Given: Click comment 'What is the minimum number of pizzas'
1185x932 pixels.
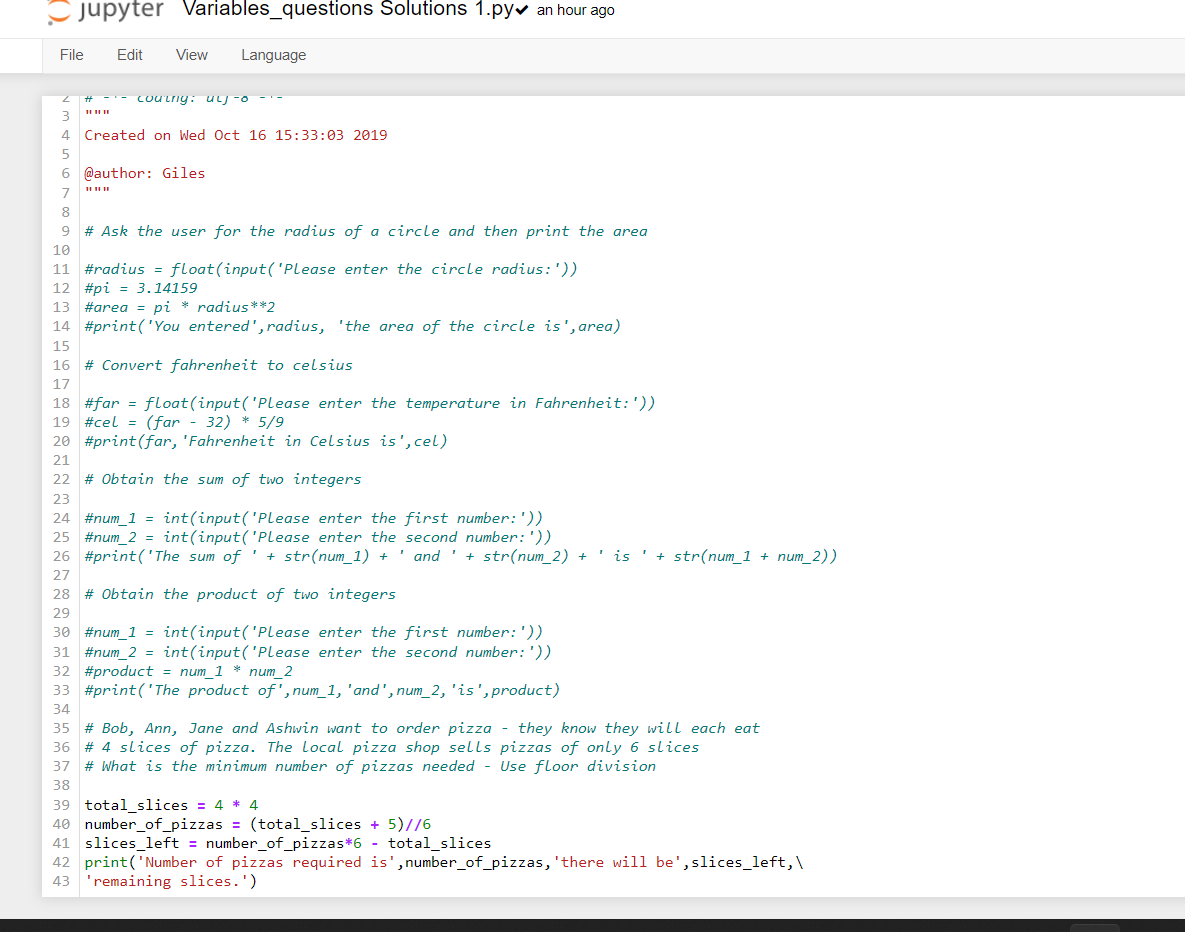Looking at the screenshot, I should coord(370,766).
